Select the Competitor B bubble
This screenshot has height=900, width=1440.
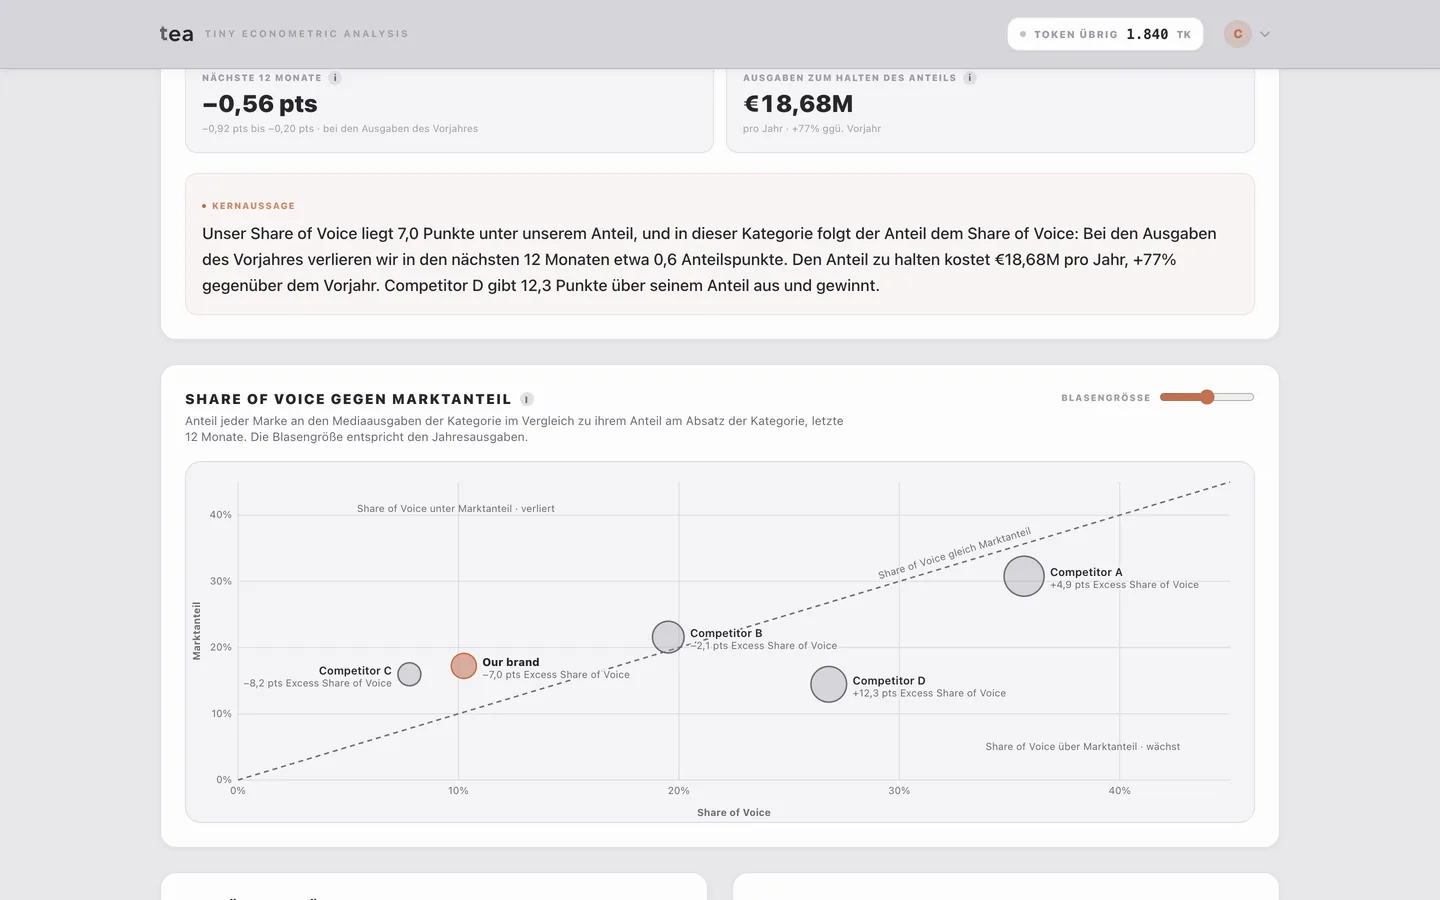(x=668, y=637)
